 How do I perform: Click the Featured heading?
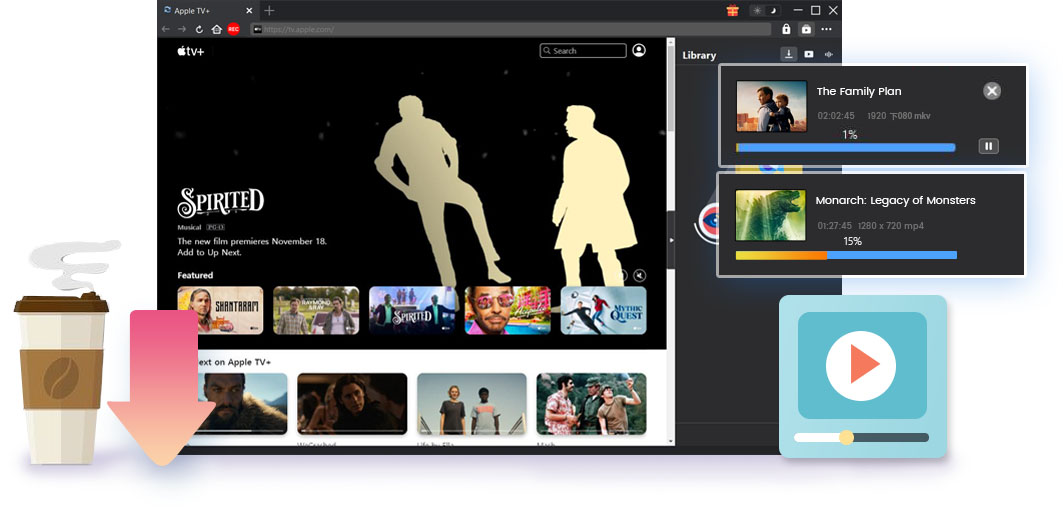point(195,275)
